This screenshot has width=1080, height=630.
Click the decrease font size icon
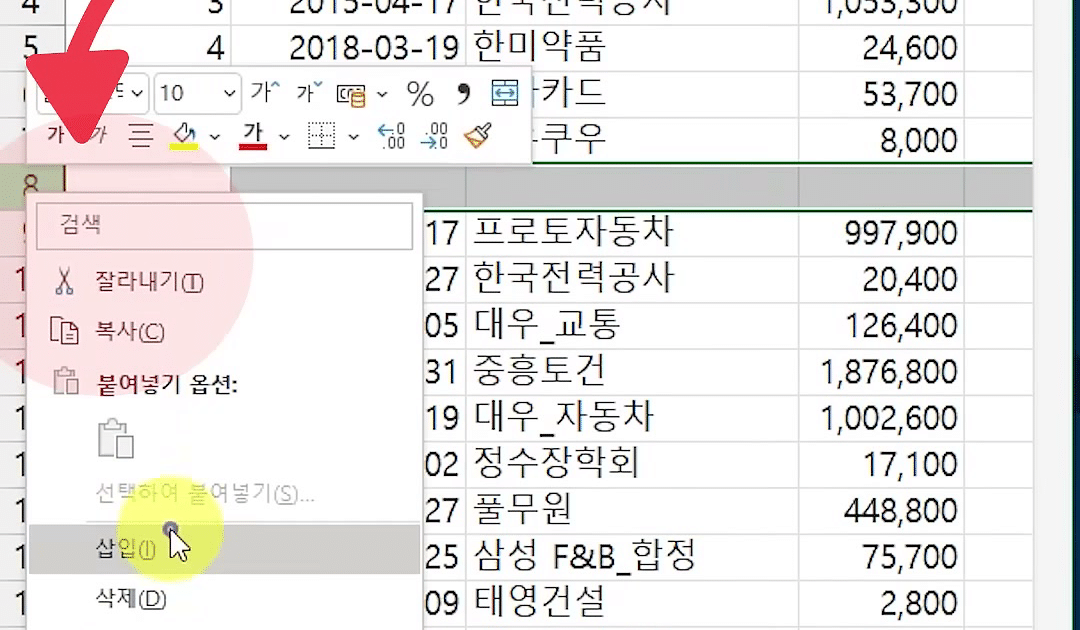pyautogui.click(x=309, y=92)
